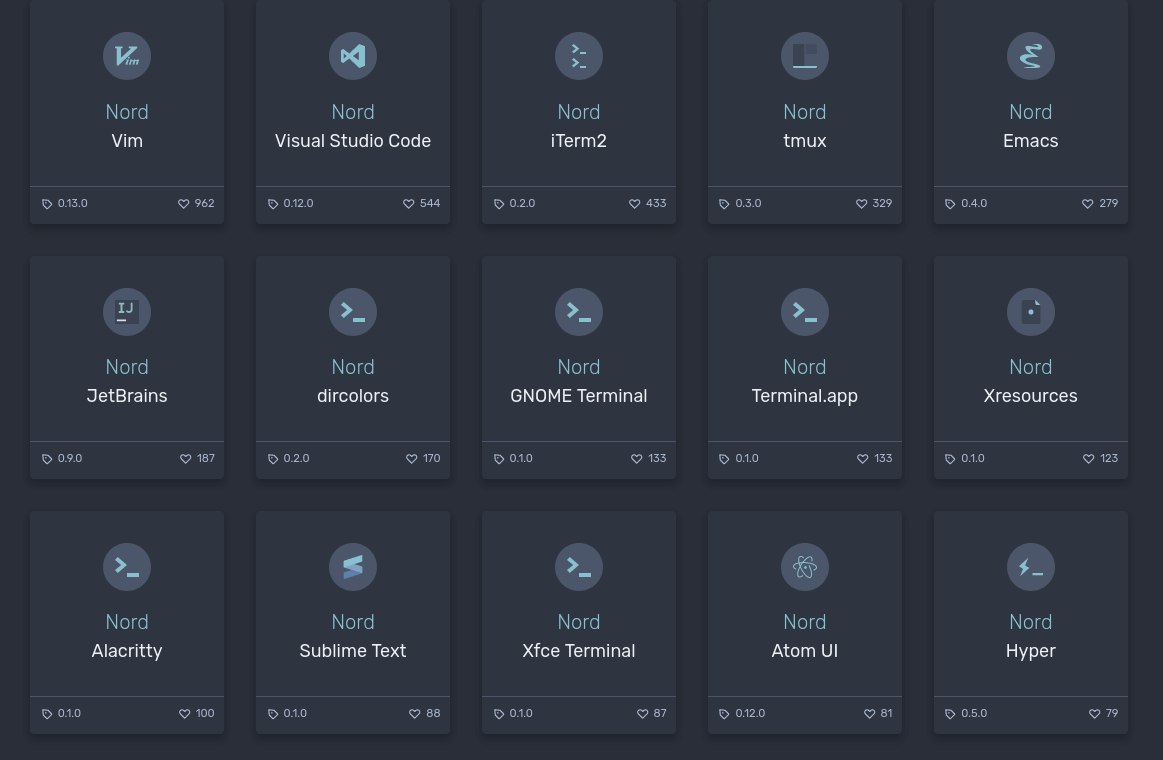Click the Emacs logo icon
Image resolution: width=1163 pixels, height=760 pixels.
pos(1031,56)
